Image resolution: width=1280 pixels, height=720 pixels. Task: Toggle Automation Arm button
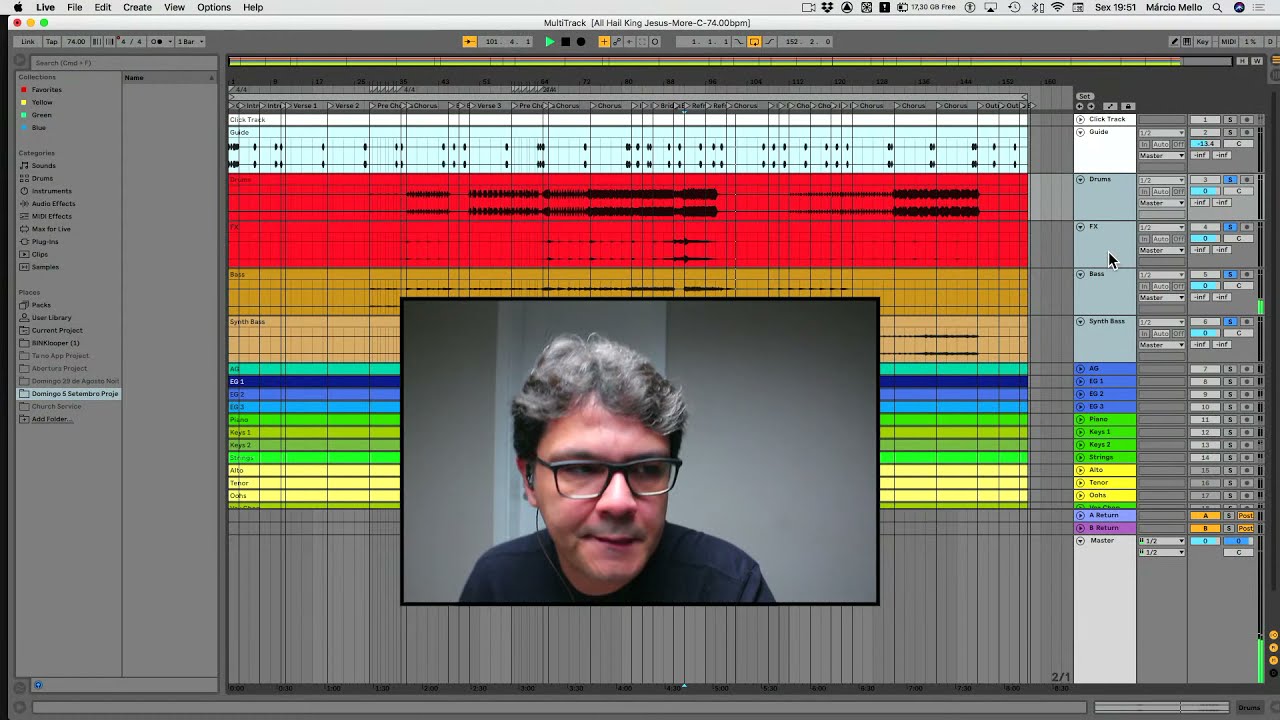click(617, 41)
